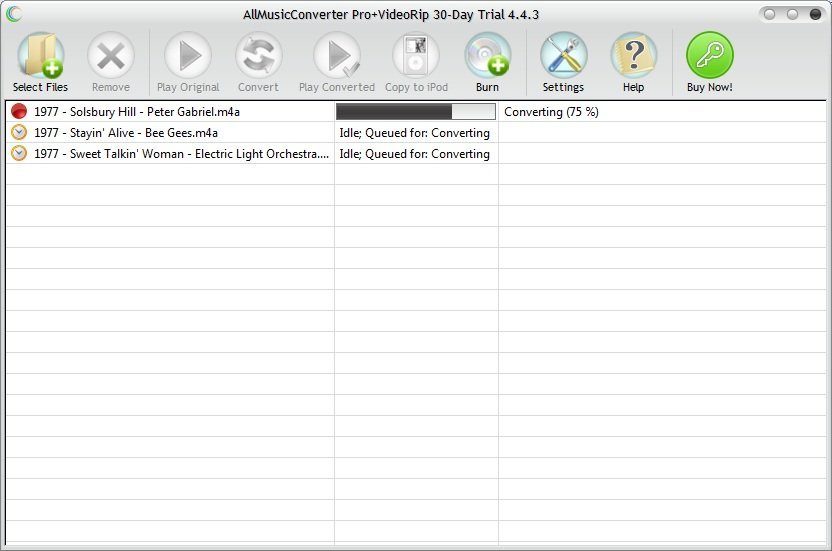Open the Burn disc icon

(488, 55)
